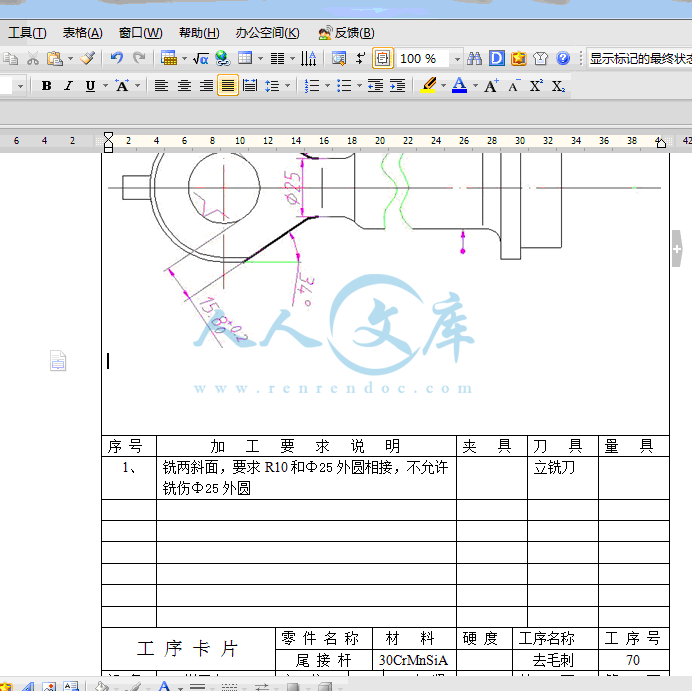Image resolution: width=692 pixels, height=691 pixels.
Task: Open the bullet style dropdown arrow
Action: pos(359,86)
